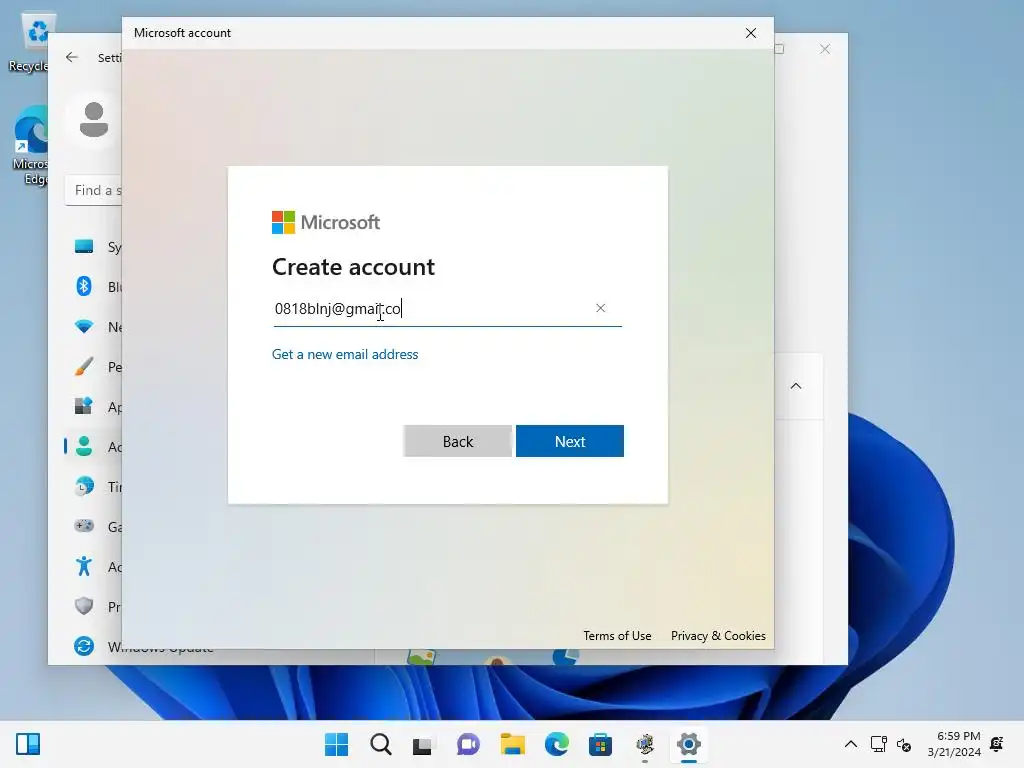
Task: Click the Back button in Create account
Action: click(457, 441)
